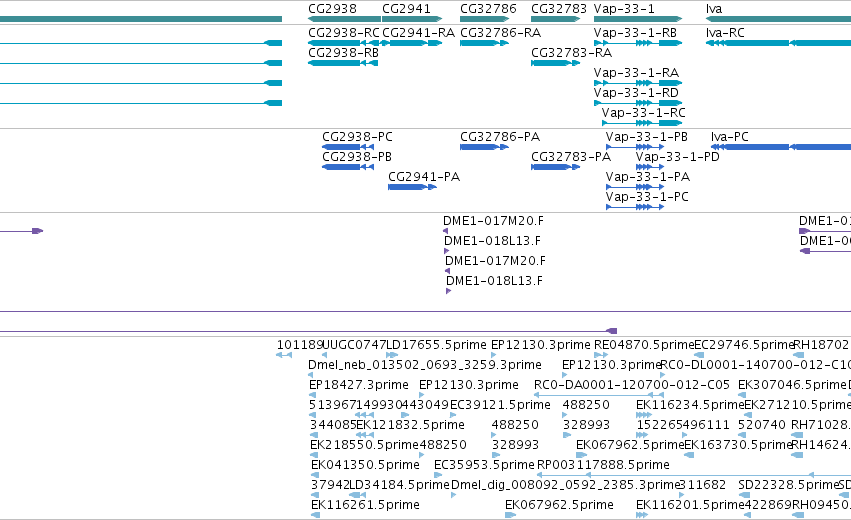Click the CG2938 gene label
Viewport: 851px width, 520px height.
click(332, 9)
